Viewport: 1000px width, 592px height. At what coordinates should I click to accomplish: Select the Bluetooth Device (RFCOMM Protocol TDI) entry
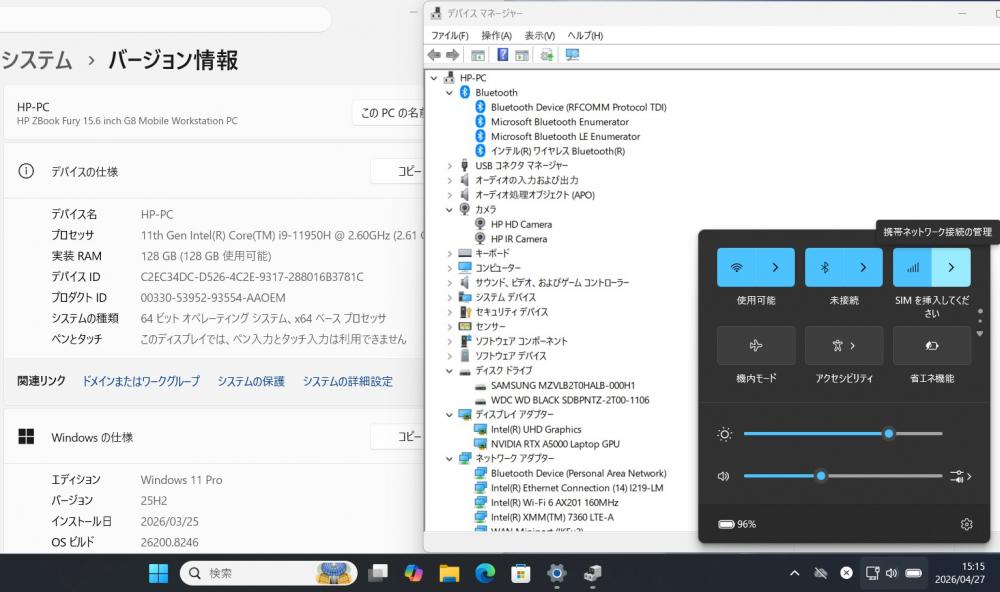coord(578,107)
